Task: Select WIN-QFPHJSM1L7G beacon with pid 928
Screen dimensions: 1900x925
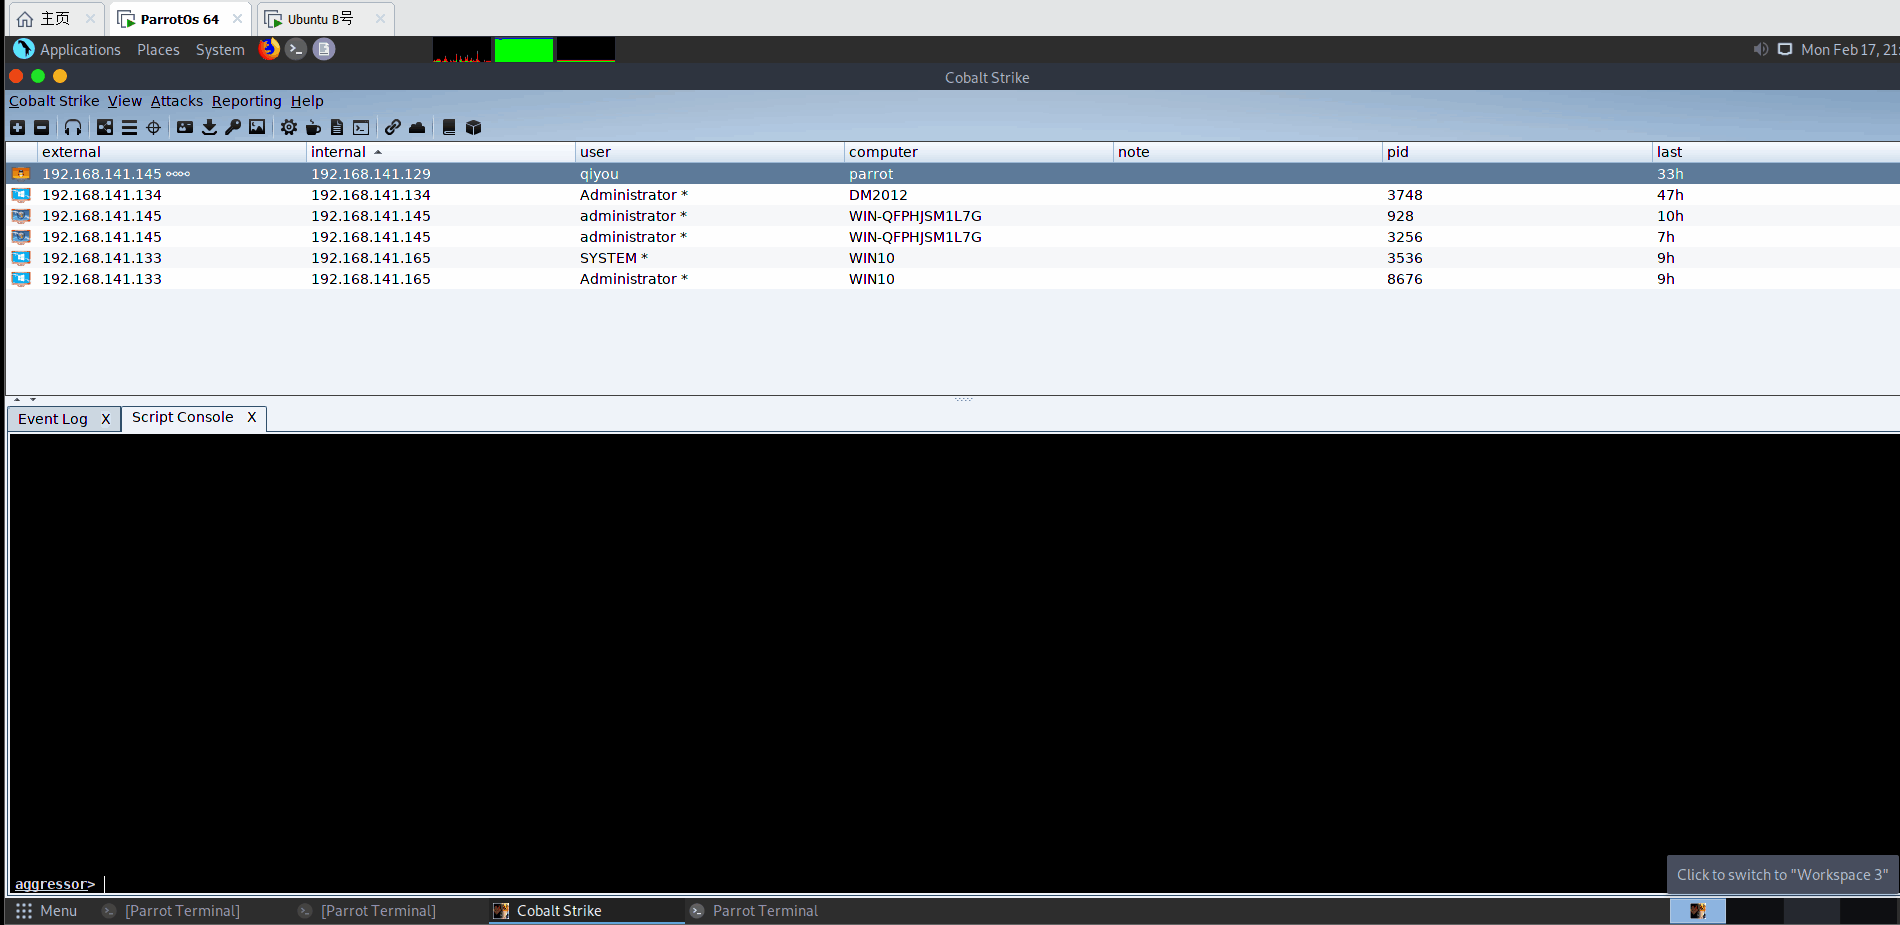Action: [953, 216]
